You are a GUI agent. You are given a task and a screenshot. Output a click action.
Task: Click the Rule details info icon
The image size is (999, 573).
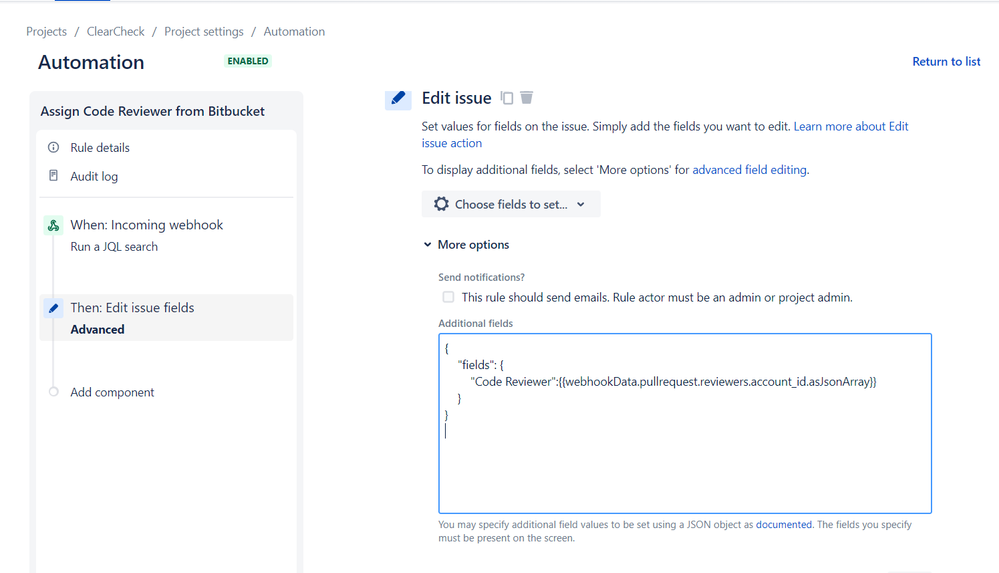pyautogui.click(x=54, y=147)
